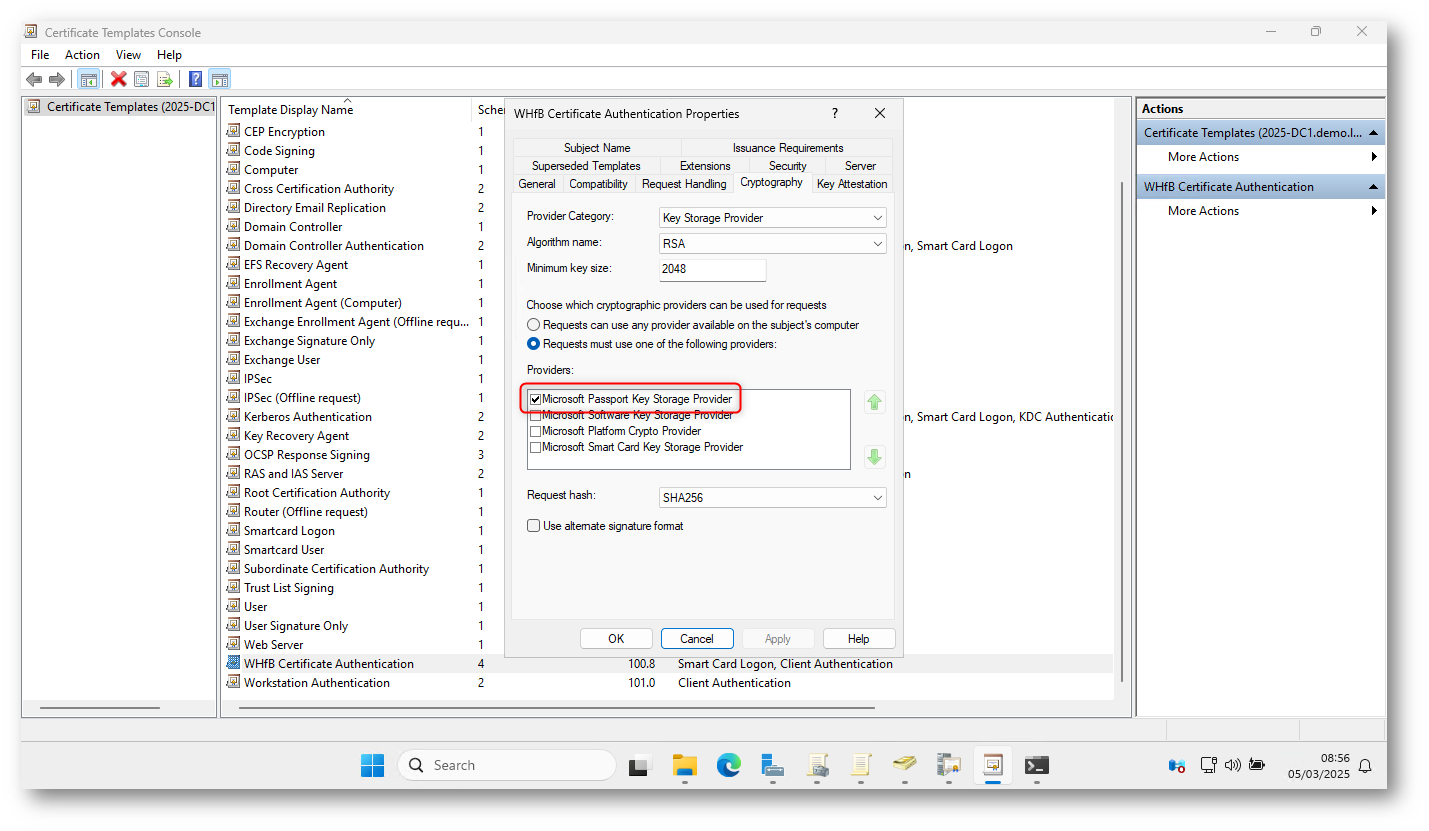Click the active Certificate Templates taskbar icon
This screenshot has width=1429, height=831.
[x=992, y=766]
